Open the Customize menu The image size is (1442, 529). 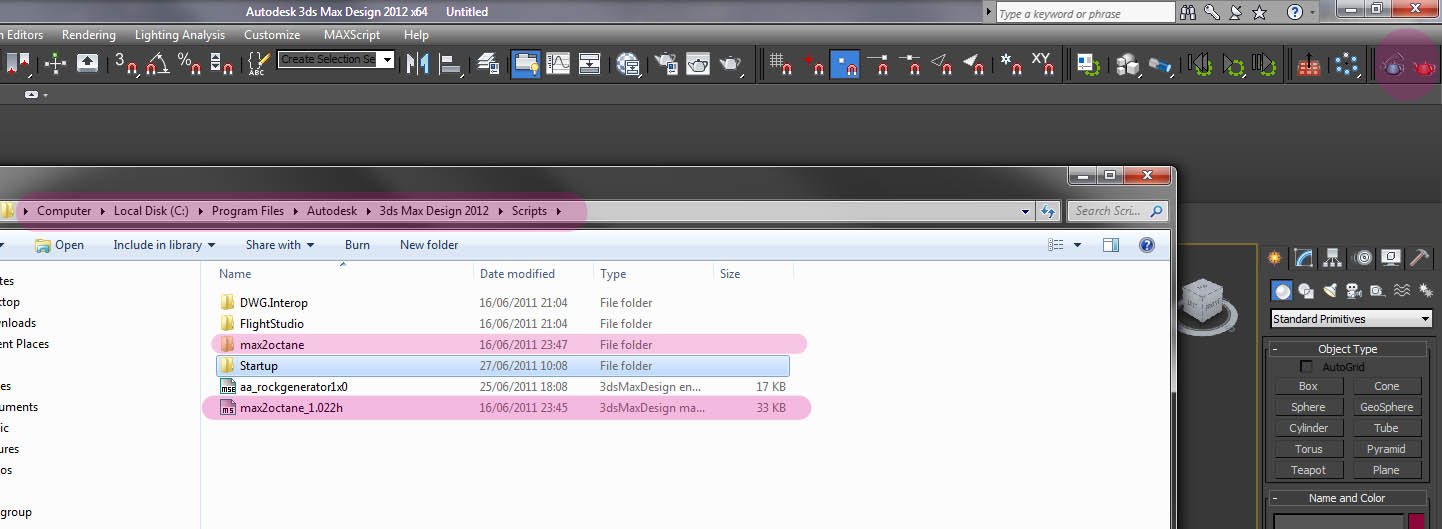pos(272,35)
